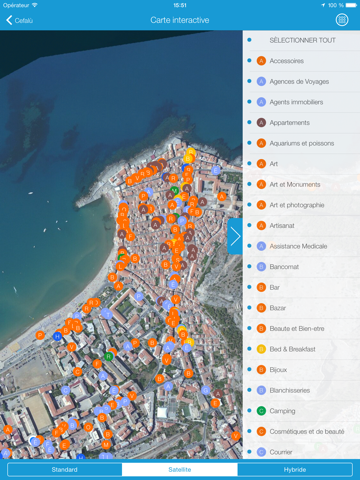Click the Aquariums et poissons icon

[x=261, y=143]
